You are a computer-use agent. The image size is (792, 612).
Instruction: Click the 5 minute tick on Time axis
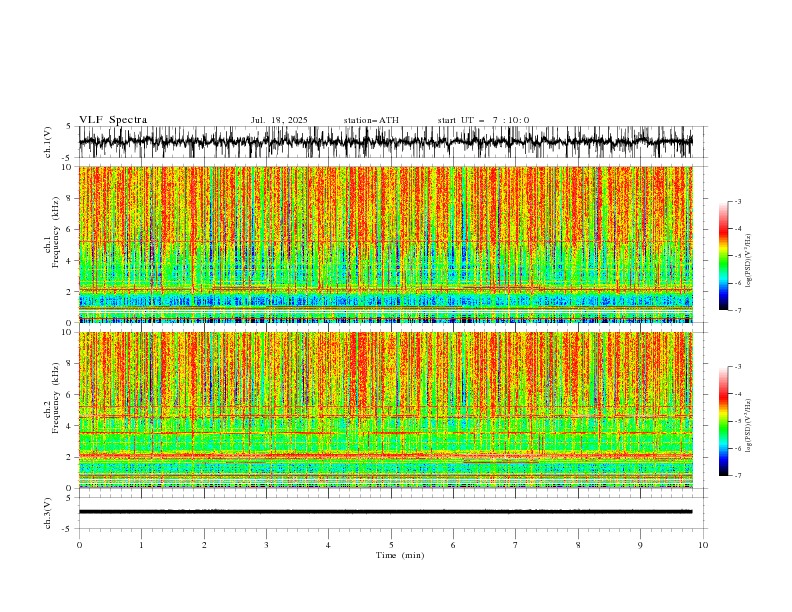pyautogui.click(x=391, y=545)
